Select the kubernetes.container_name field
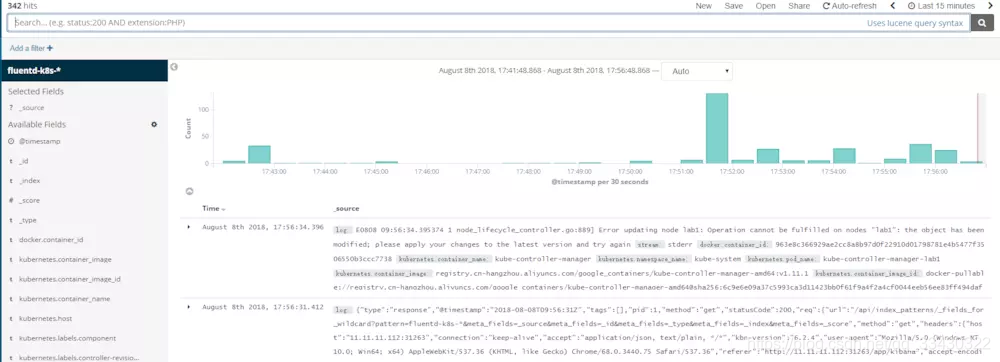 click(64, 299)
